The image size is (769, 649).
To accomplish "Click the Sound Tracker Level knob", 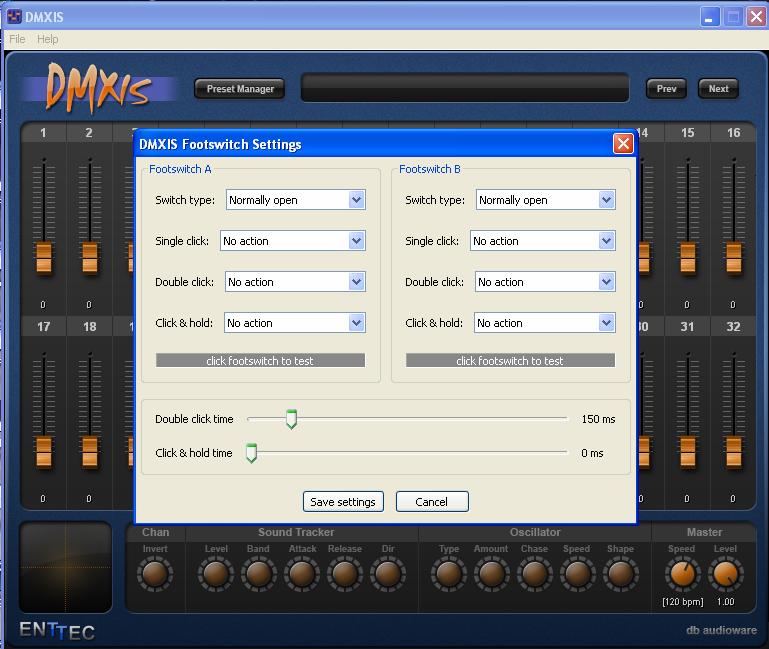I will click(215, 574).
